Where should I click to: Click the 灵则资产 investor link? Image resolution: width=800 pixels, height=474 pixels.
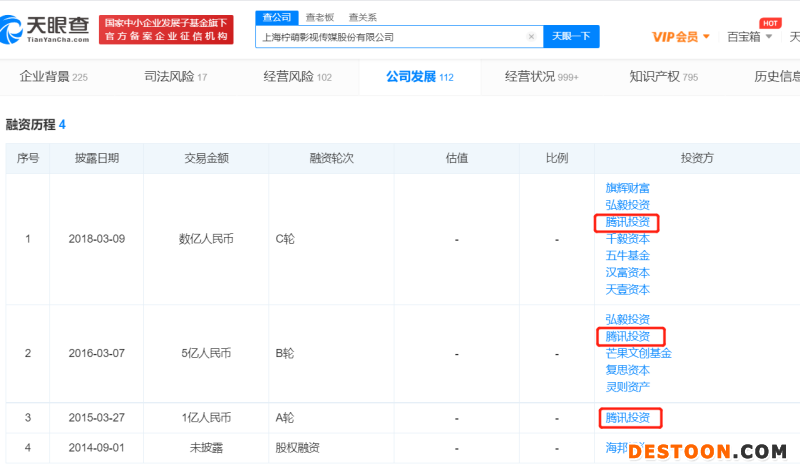[x=627, y=387]
